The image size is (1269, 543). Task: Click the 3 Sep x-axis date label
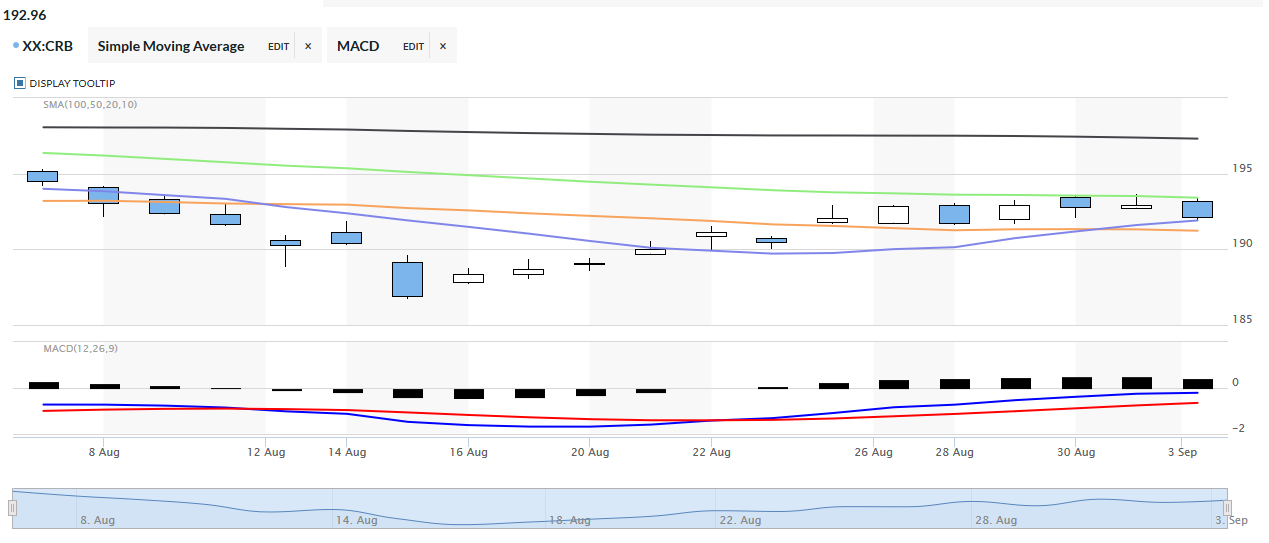1182,453
